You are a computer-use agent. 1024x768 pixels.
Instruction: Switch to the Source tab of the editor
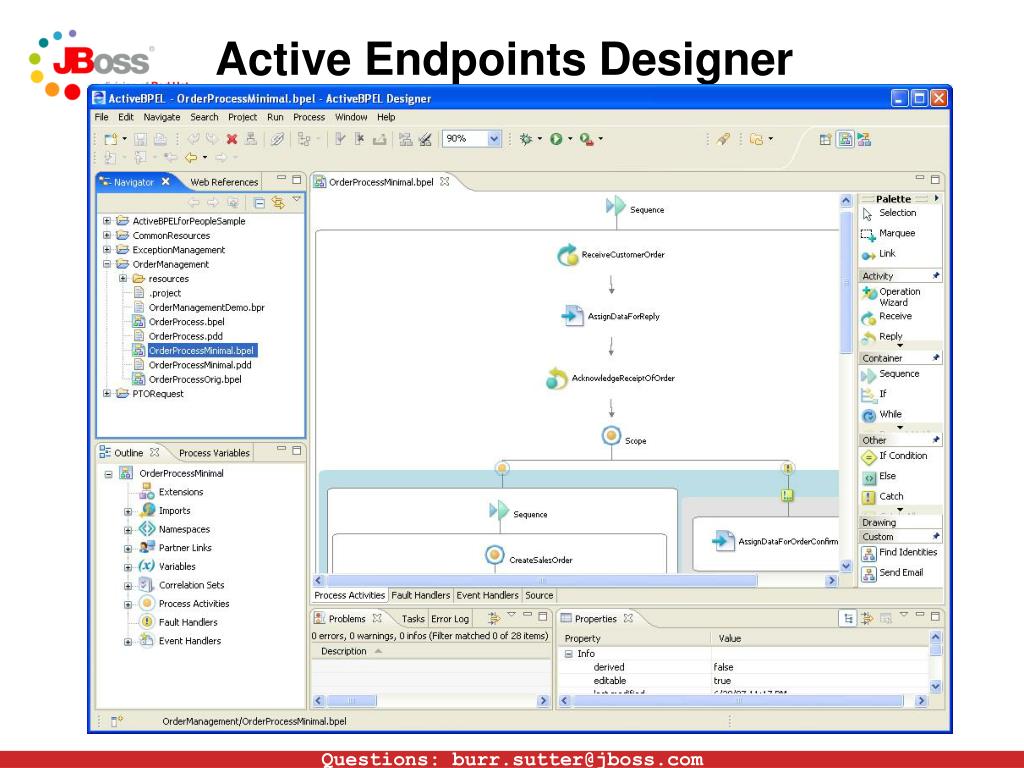click(539, 596)
